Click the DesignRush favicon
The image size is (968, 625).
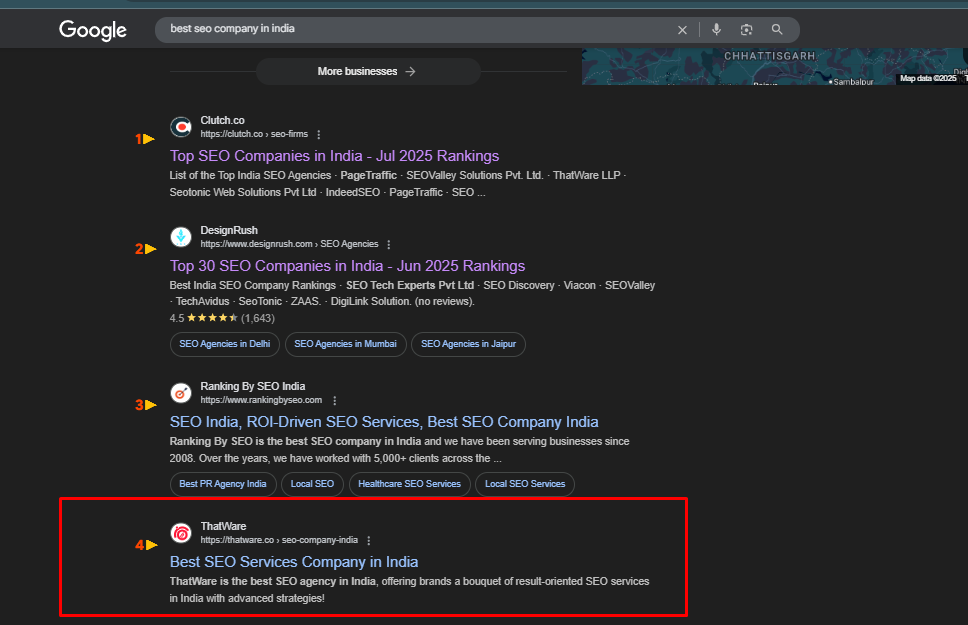(181, 237)
